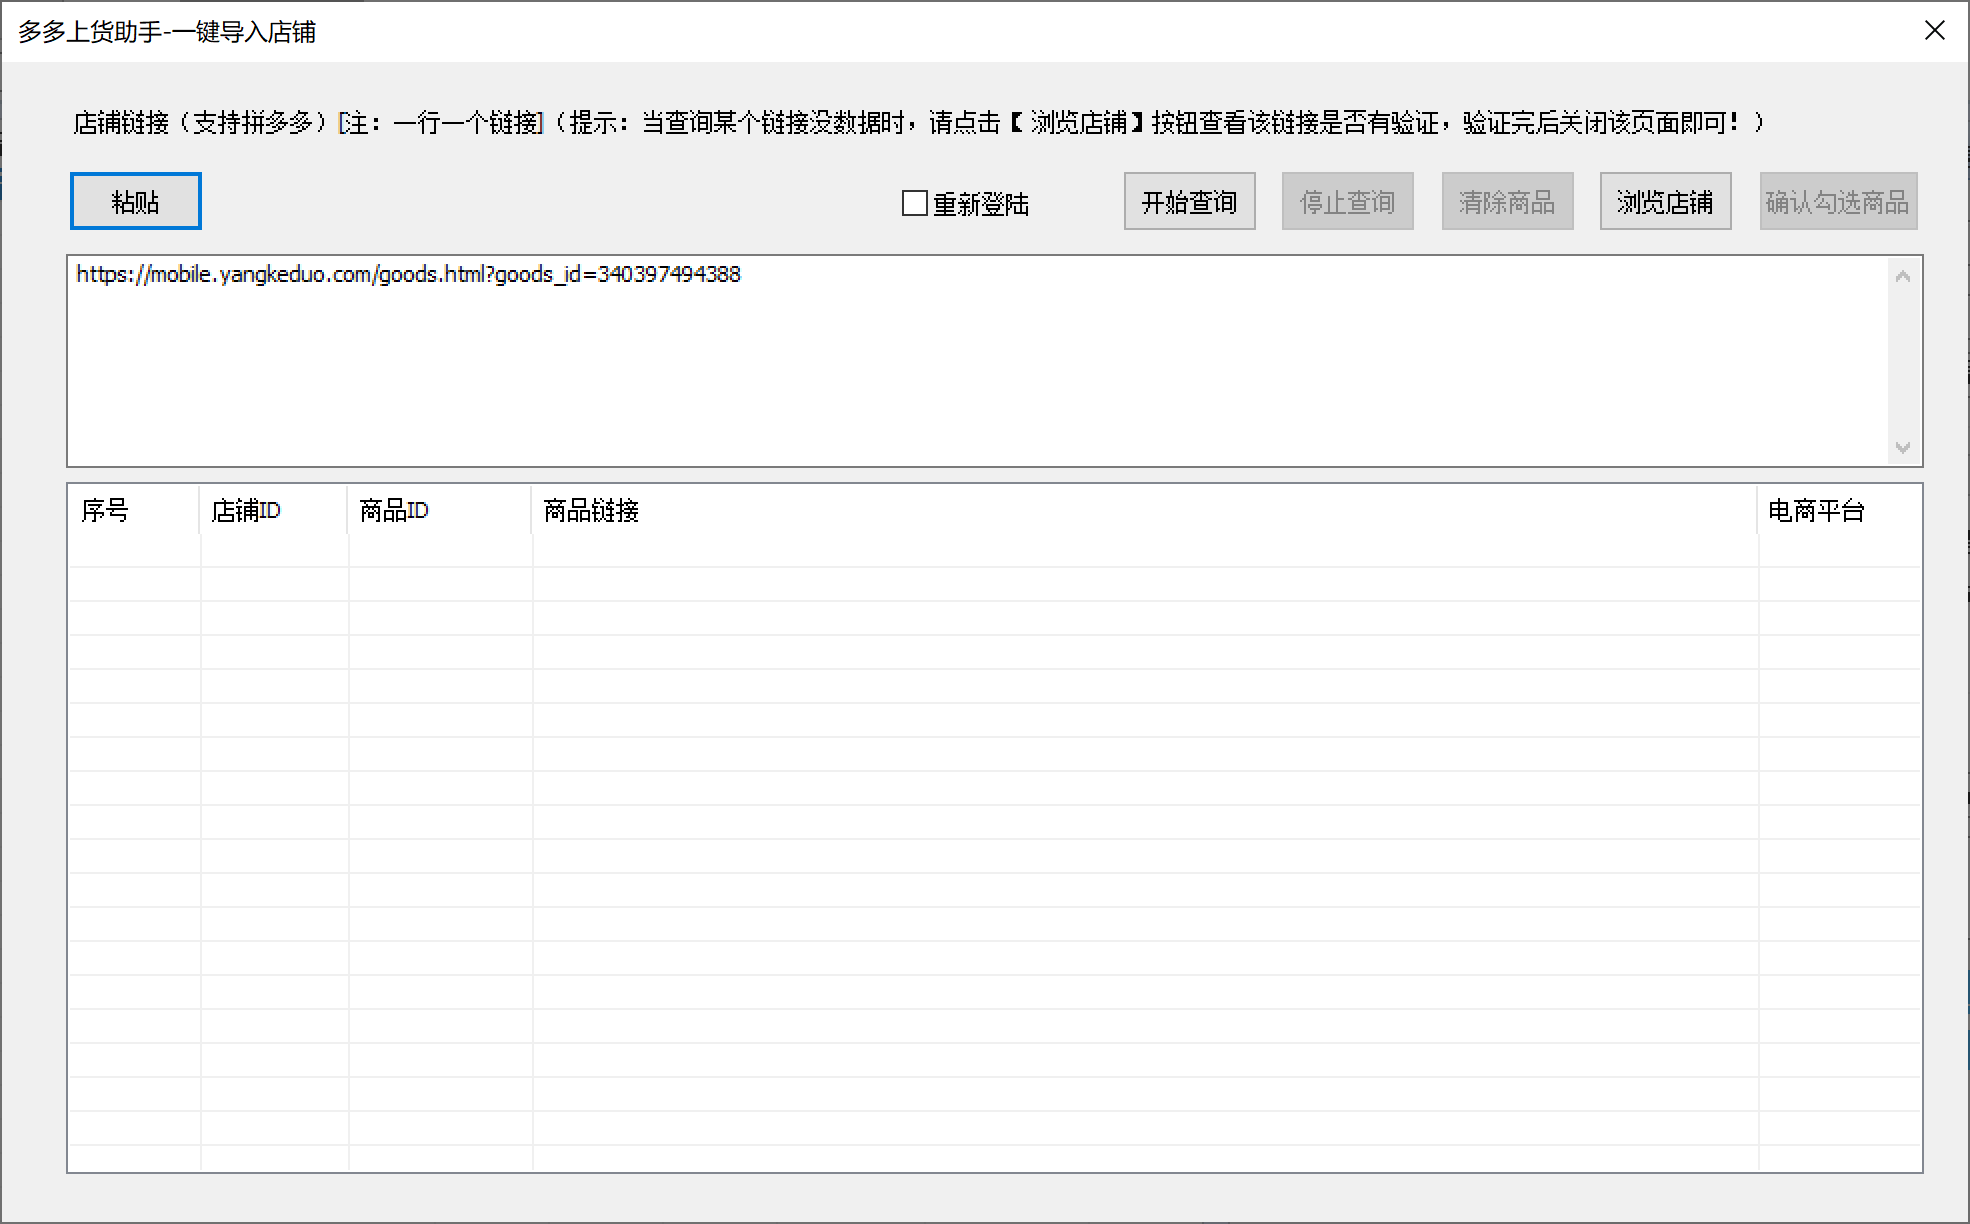Close the 多多上货助手 import window

1934,31
